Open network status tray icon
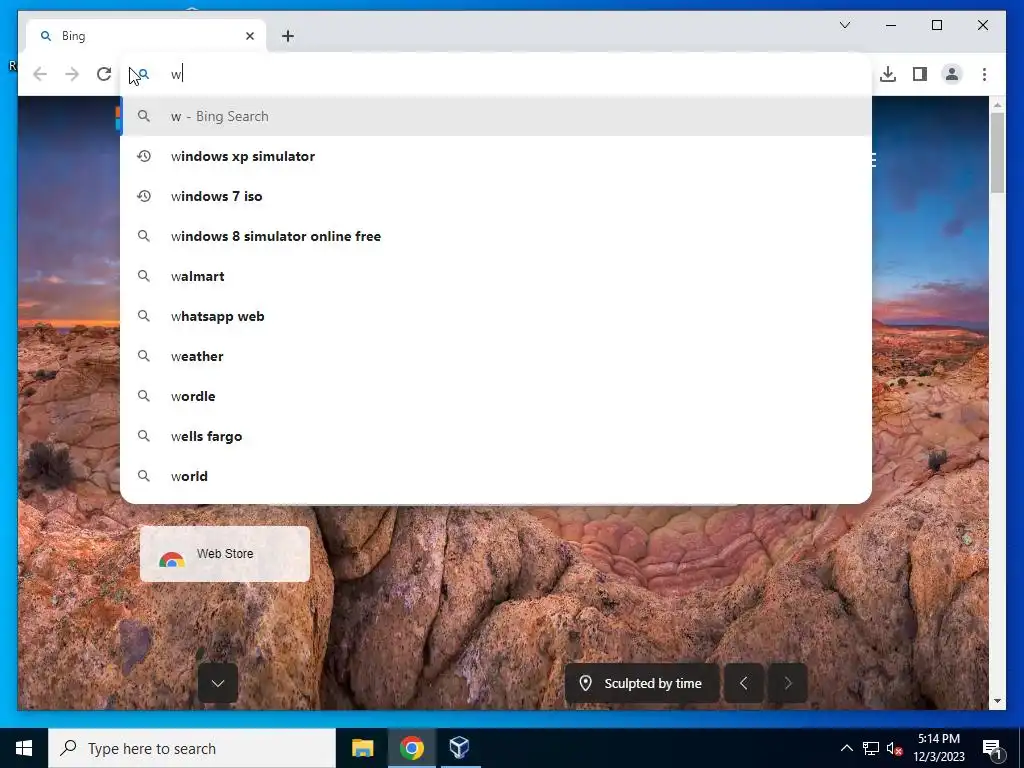The image size is (1024, 768). point(871,748)
